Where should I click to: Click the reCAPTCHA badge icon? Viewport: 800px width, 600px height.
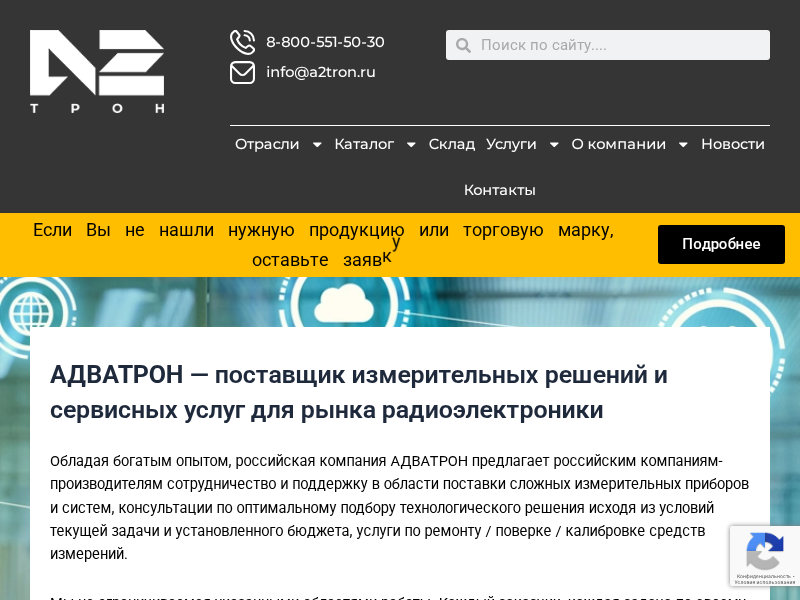pyautogui.click(x=764, y=551)
